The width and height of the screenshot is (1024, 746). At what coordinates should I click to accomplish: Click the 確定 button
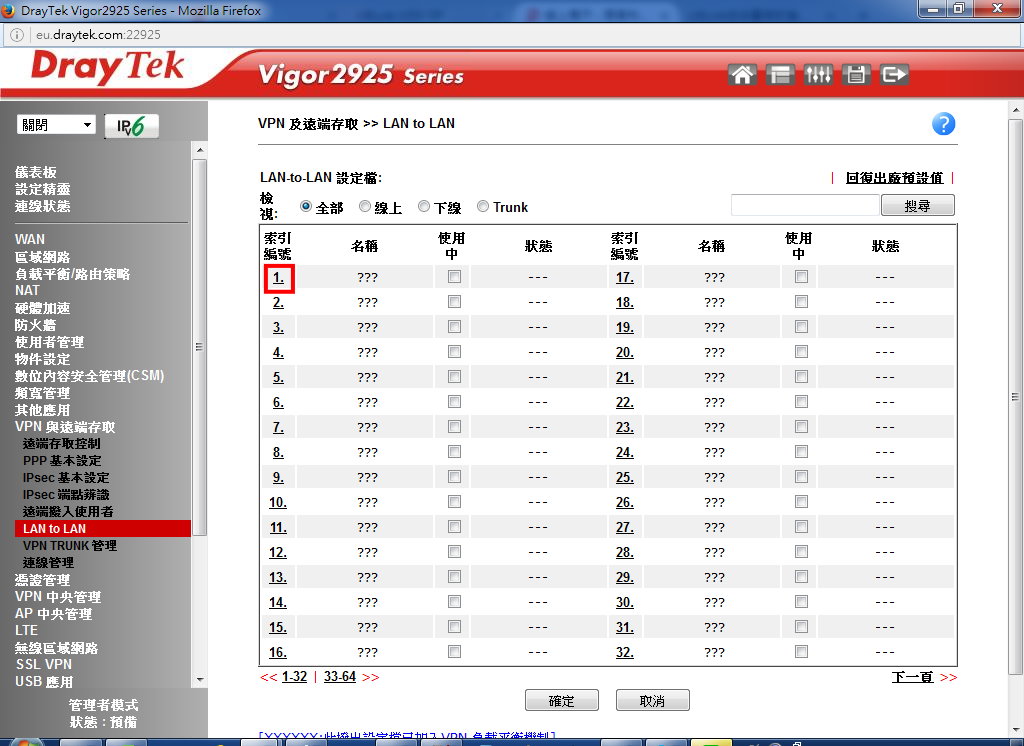pos(561,701)
